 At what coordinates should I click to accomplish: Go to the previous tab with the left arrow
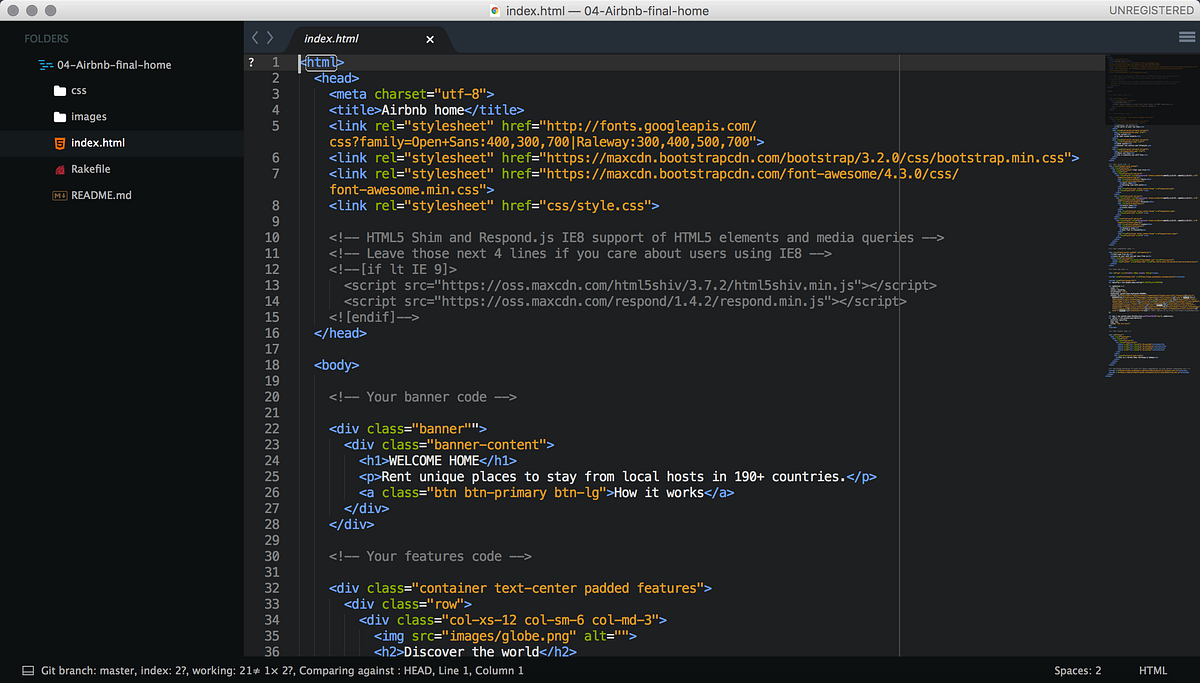tap(256, 38)
